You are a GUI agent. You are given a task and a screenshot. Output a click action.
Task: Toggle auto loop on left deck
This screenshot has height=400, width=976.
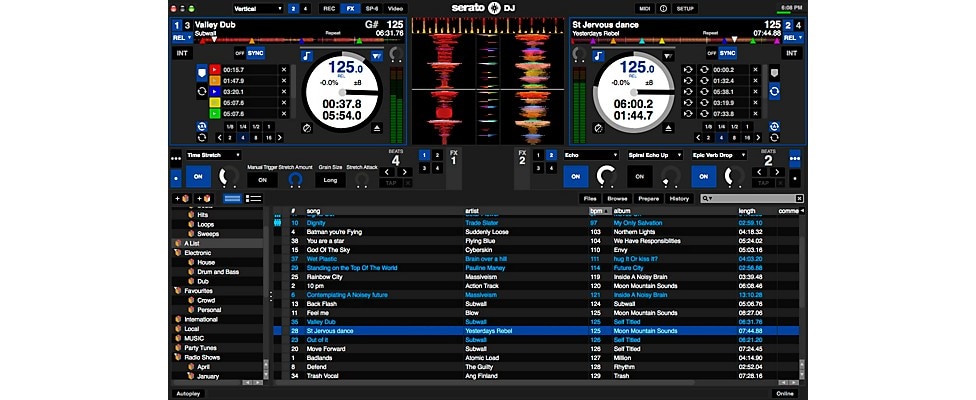pos(202,126)
